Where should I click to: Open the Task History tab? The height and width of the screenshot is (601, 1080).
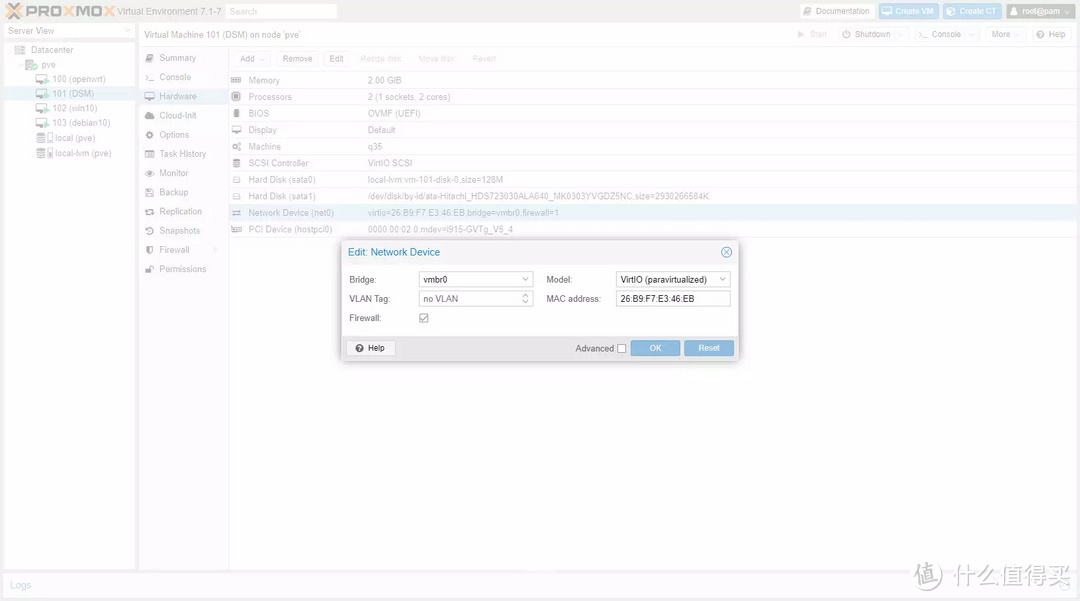pos(183,154)
